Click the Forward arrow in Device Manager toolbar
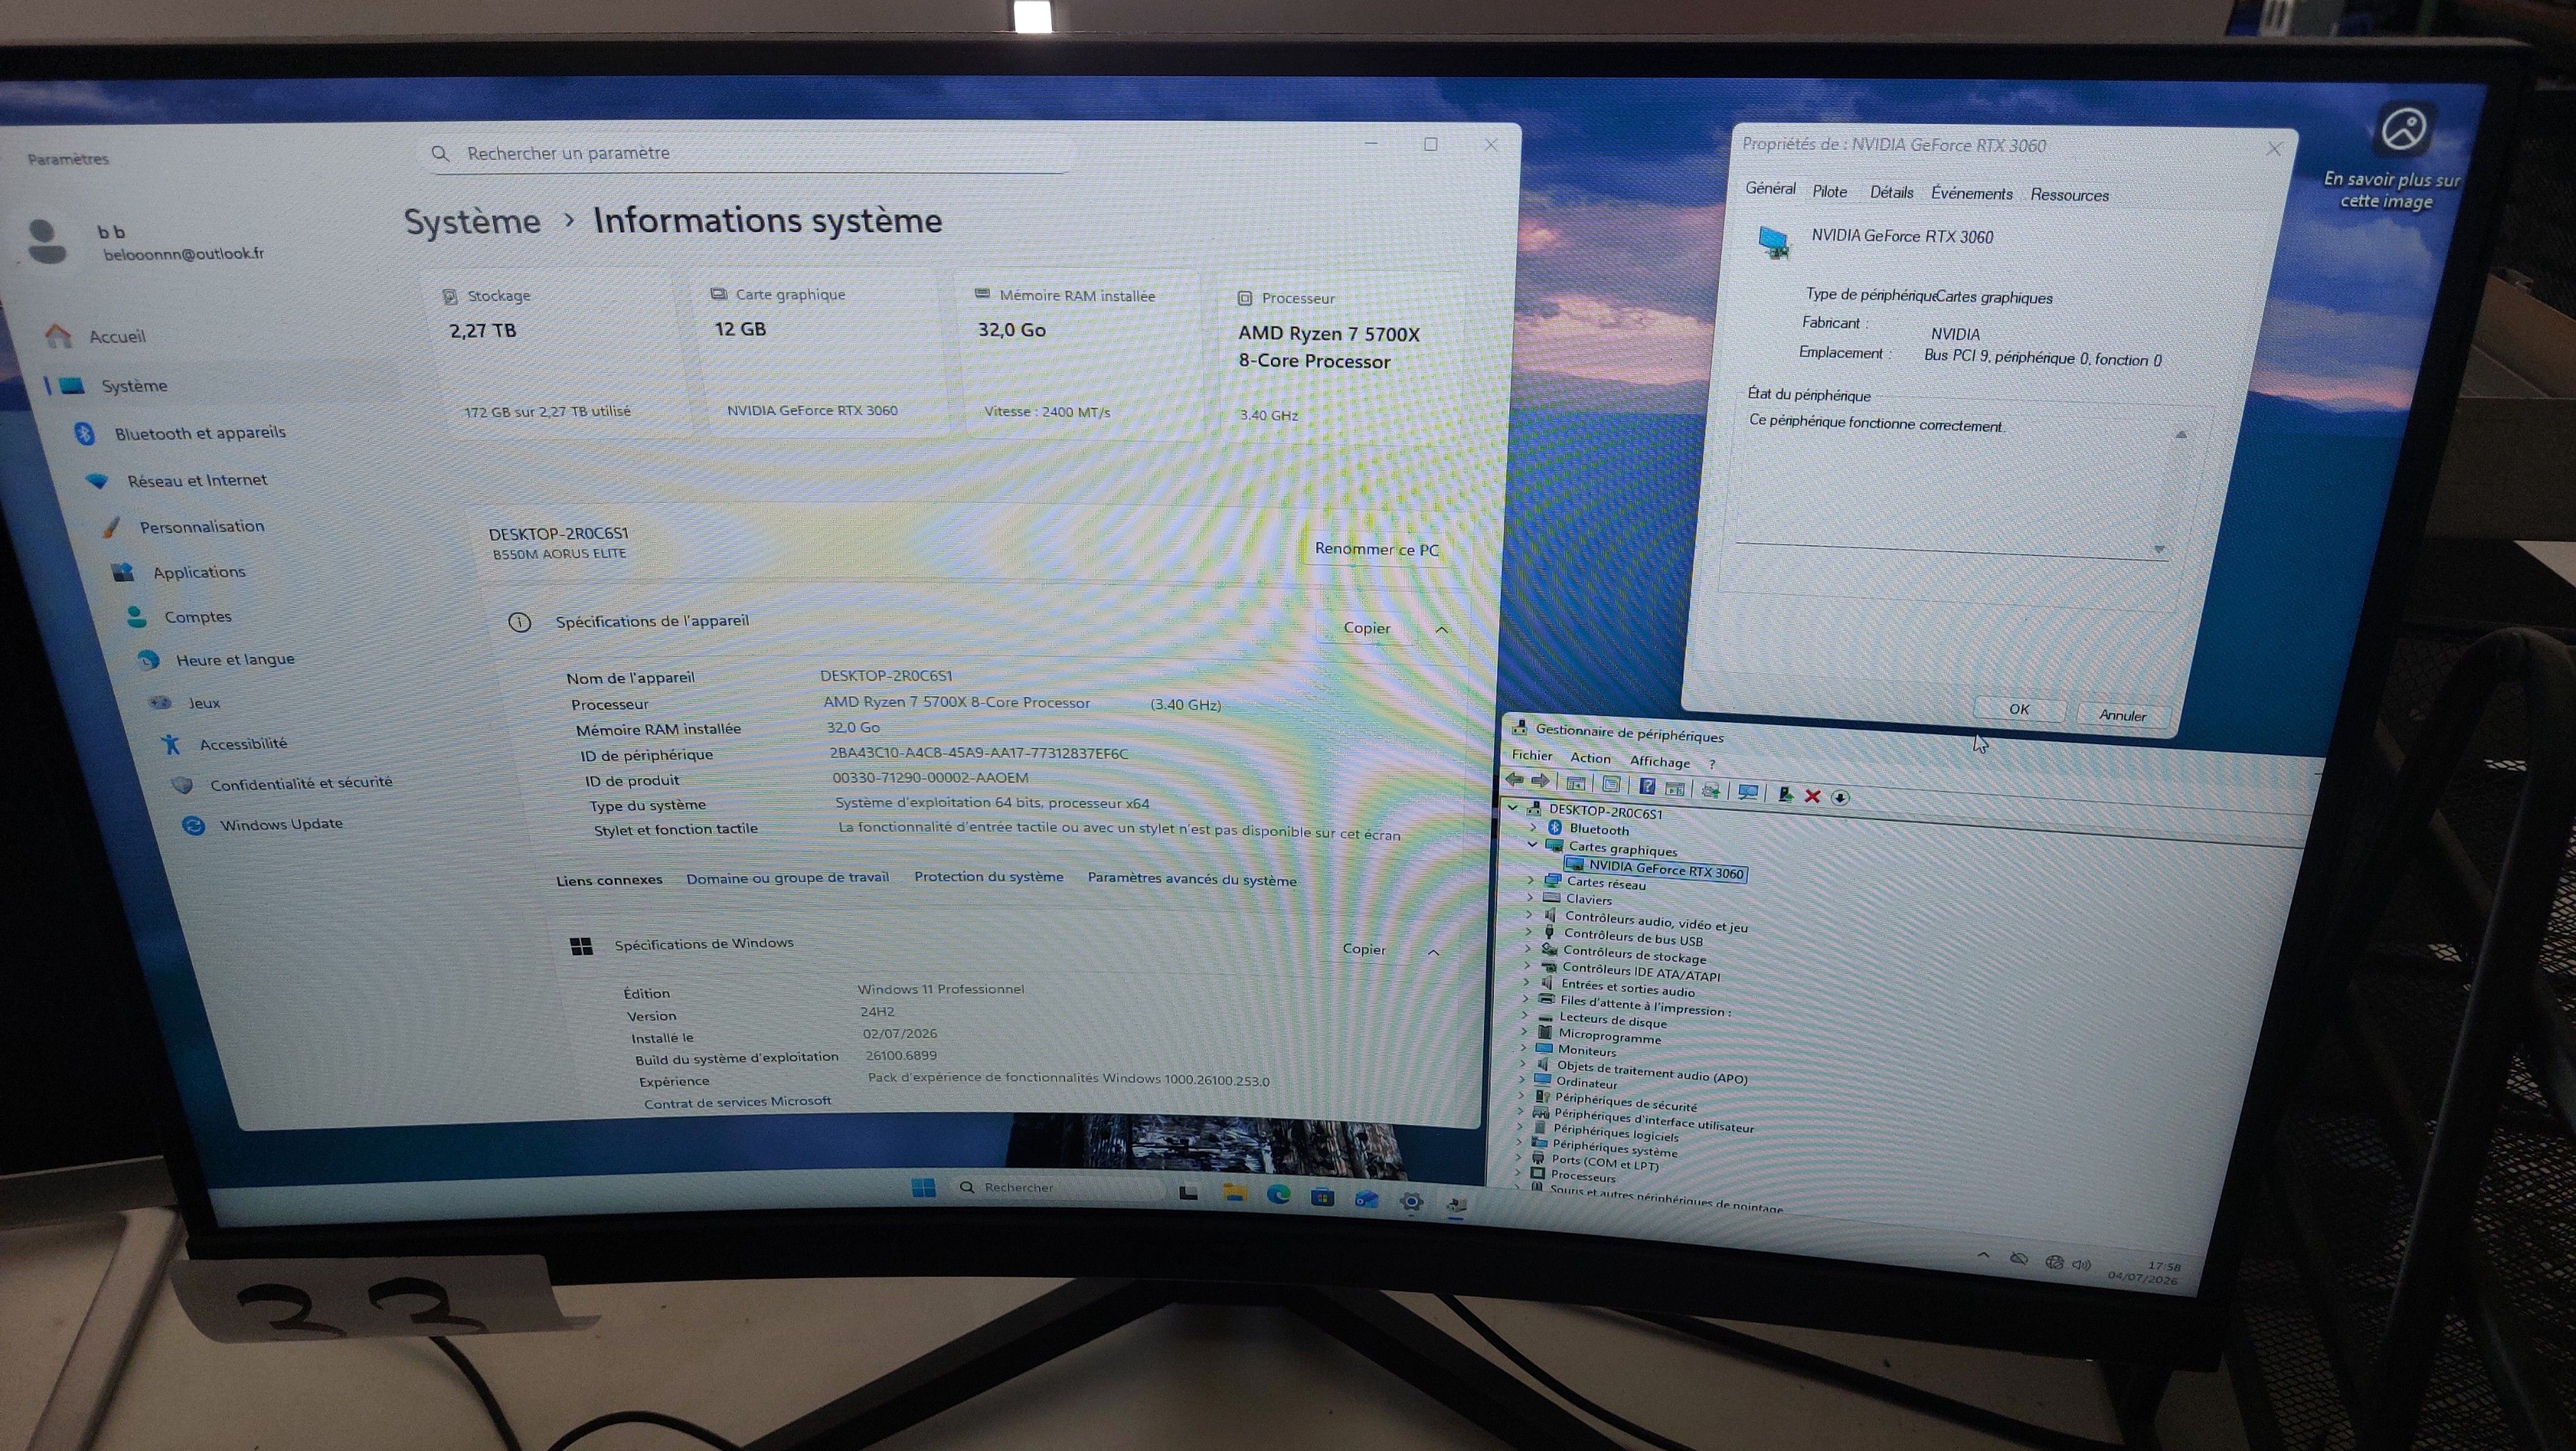 click(1541, 781)
